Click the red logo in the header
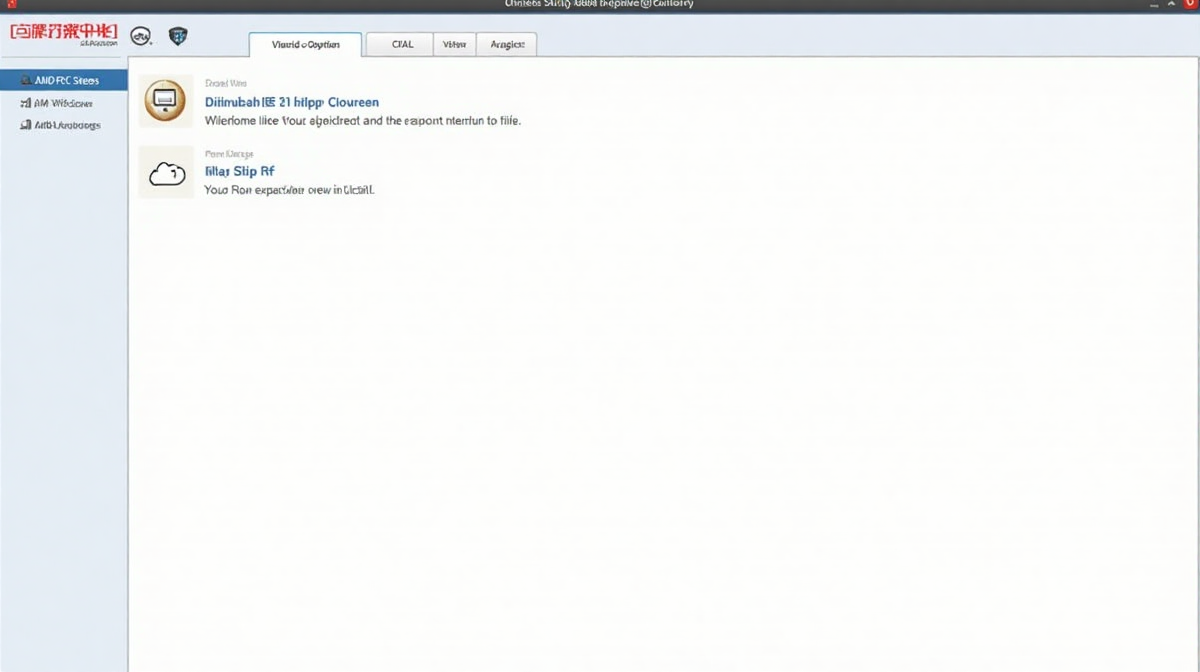The image size is (1200, 672). click(x=64, y=34)
